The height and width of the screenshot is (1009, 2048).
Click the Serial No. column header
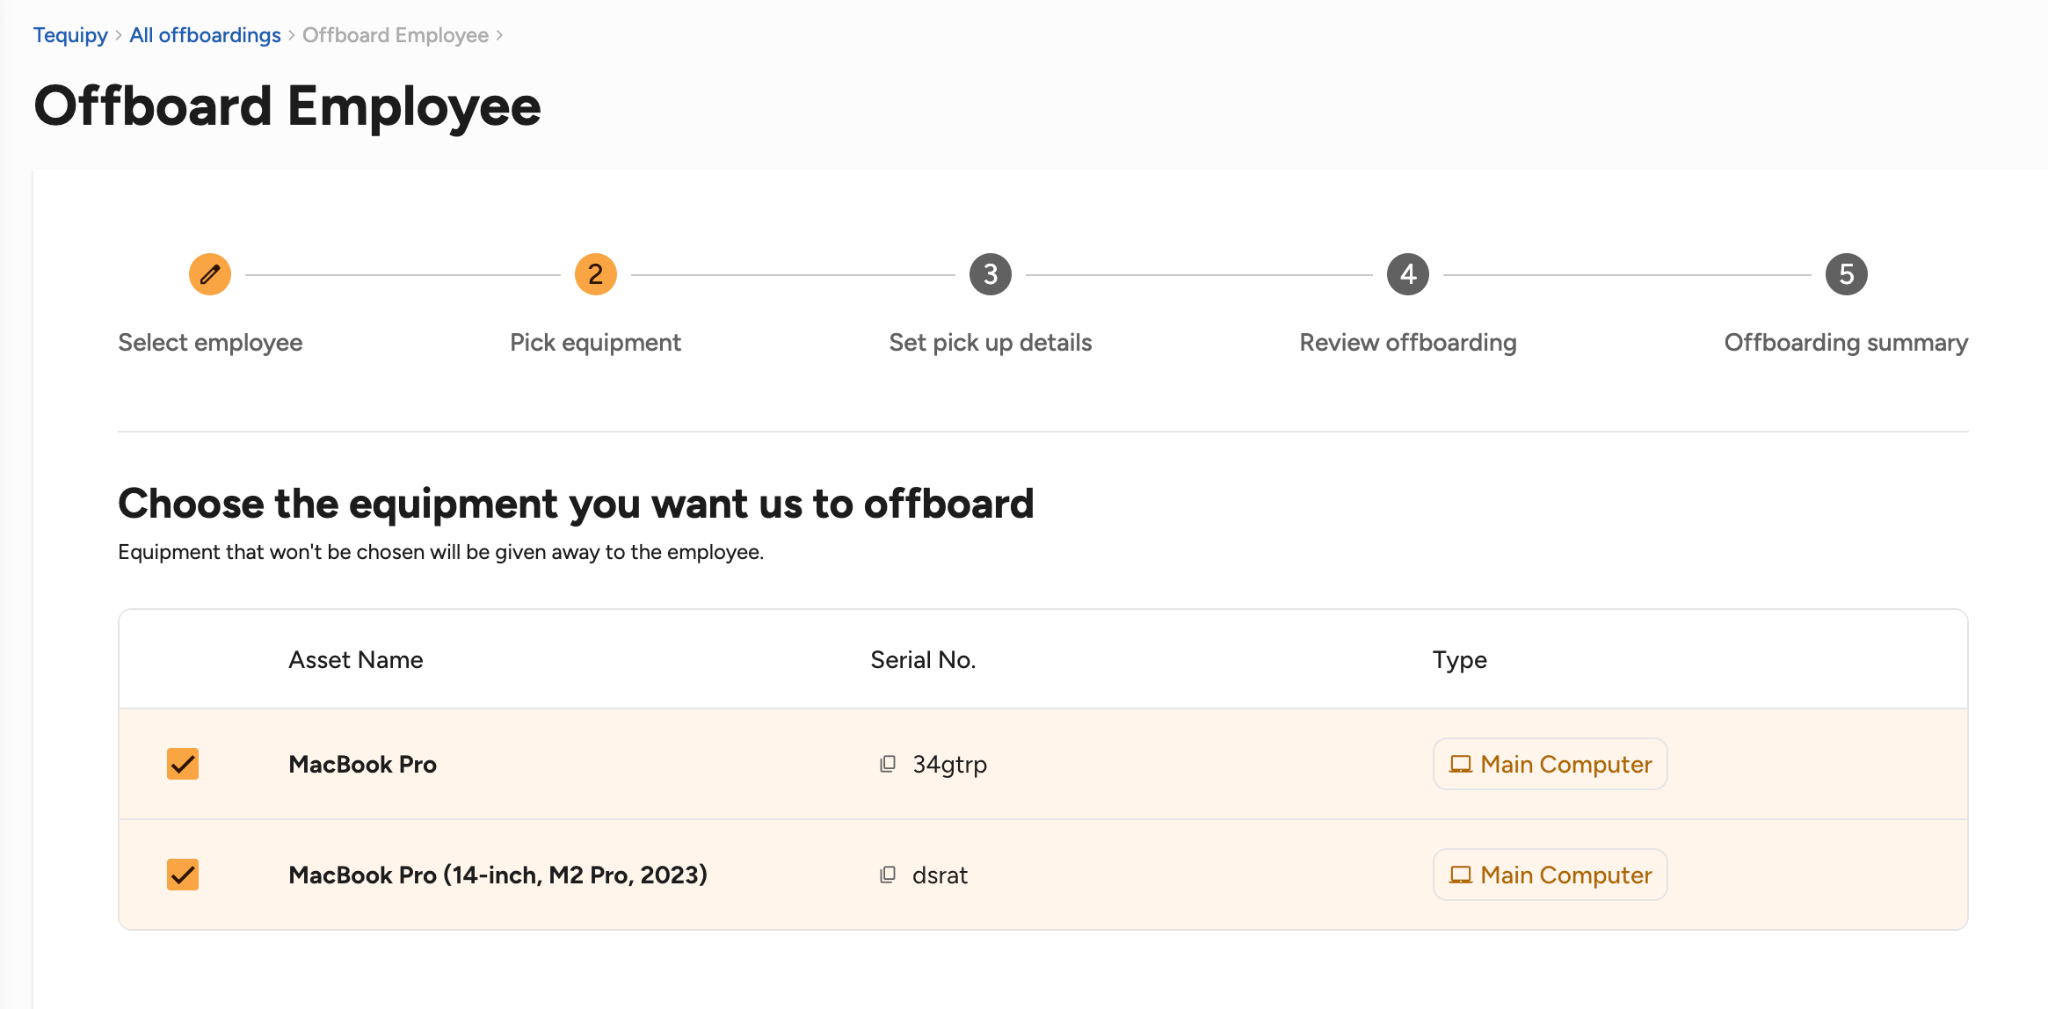[x=923, y=660]
